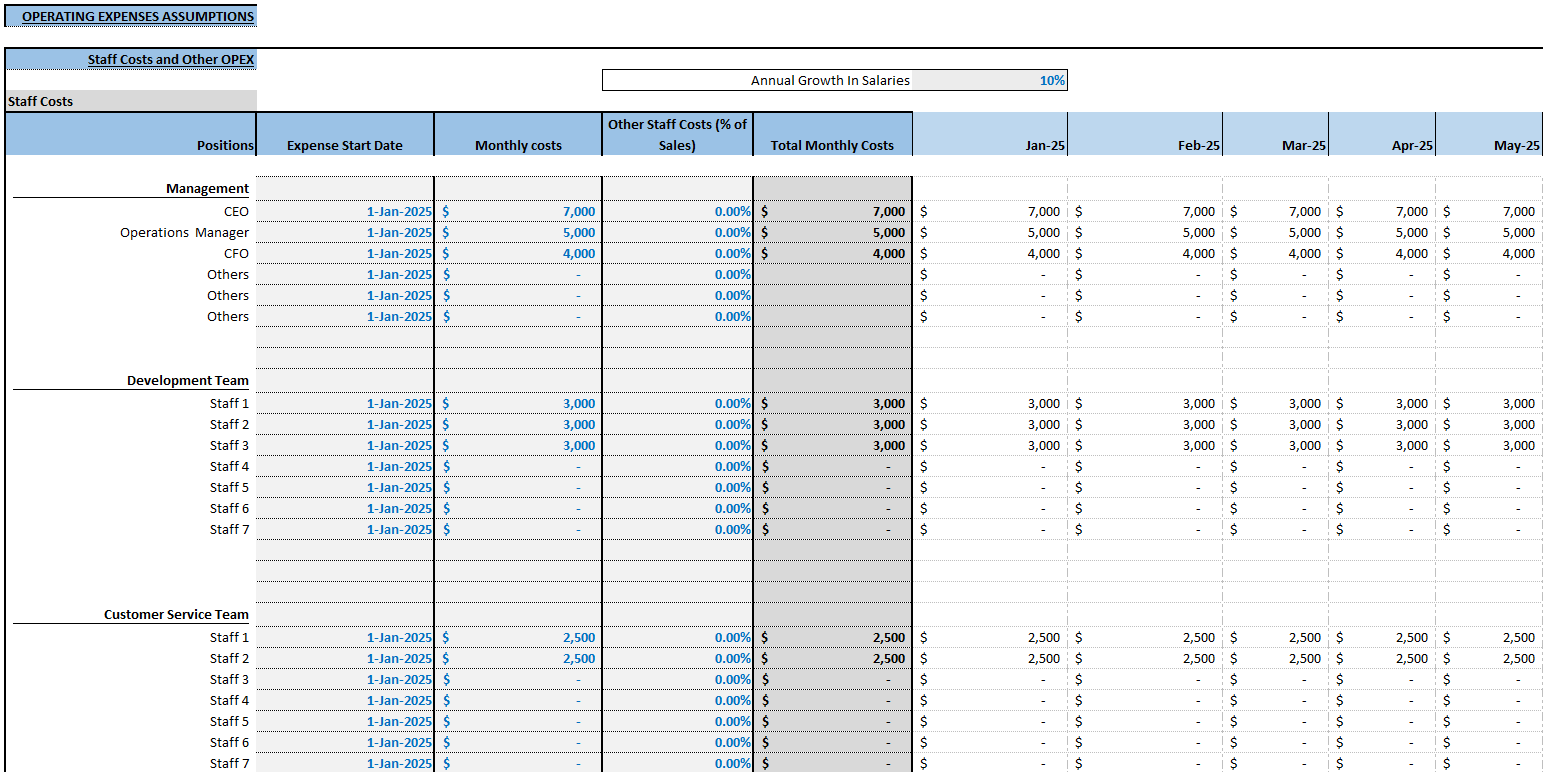Screen dimensions: 1543x772
Task: Select the Positions column header
Action: click(131, 134)
